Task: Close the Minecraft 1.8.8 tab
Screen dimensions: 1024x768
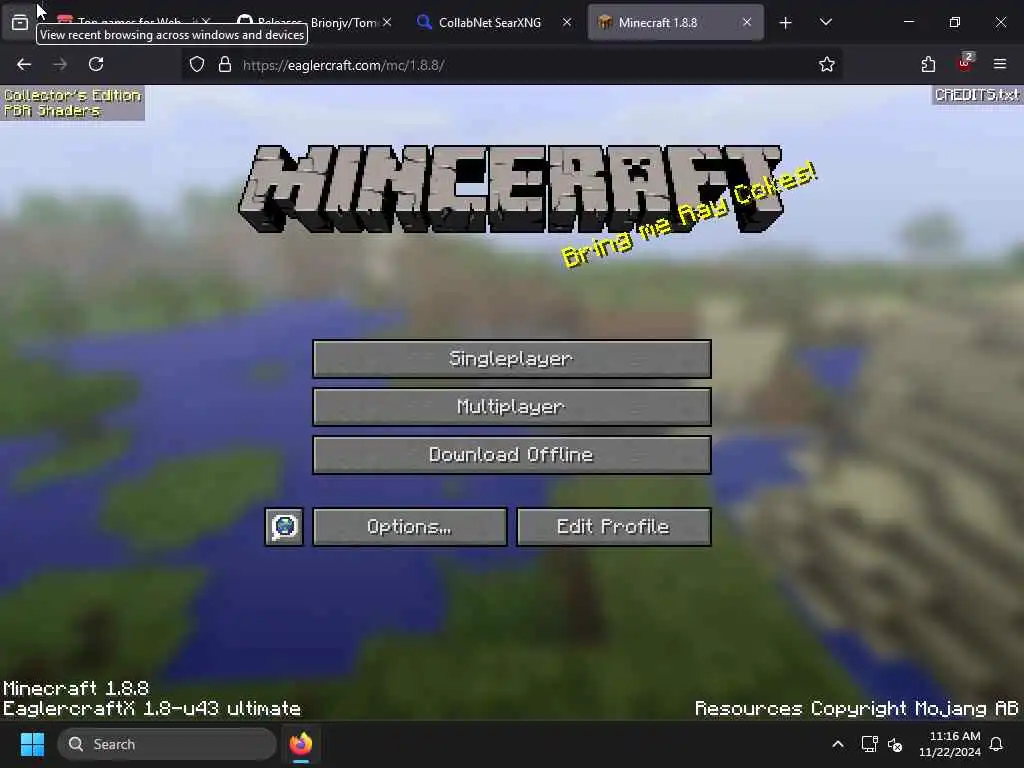Action: coord(746,22)
